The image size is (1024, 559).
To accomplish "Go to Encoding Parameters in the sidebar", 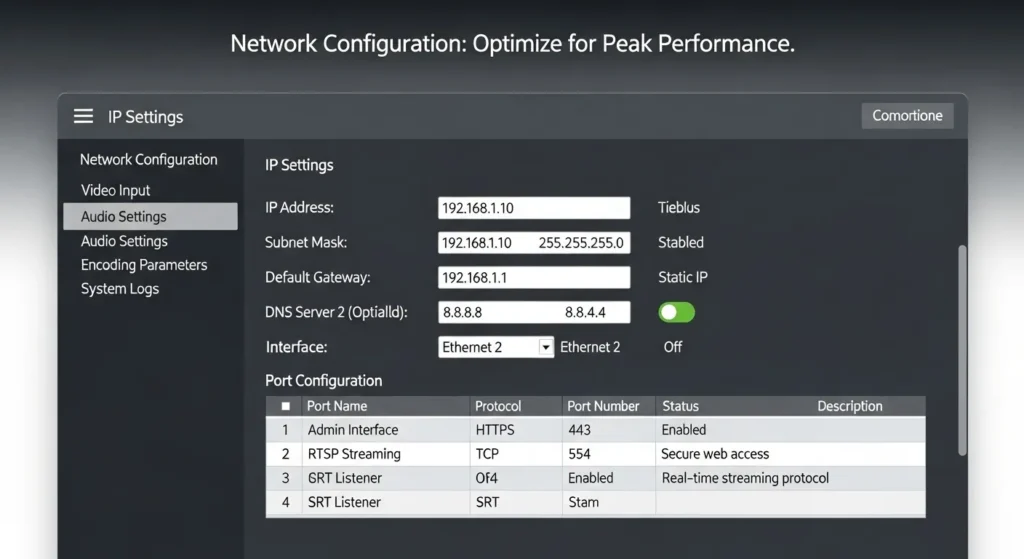I will tap(144, 265).
